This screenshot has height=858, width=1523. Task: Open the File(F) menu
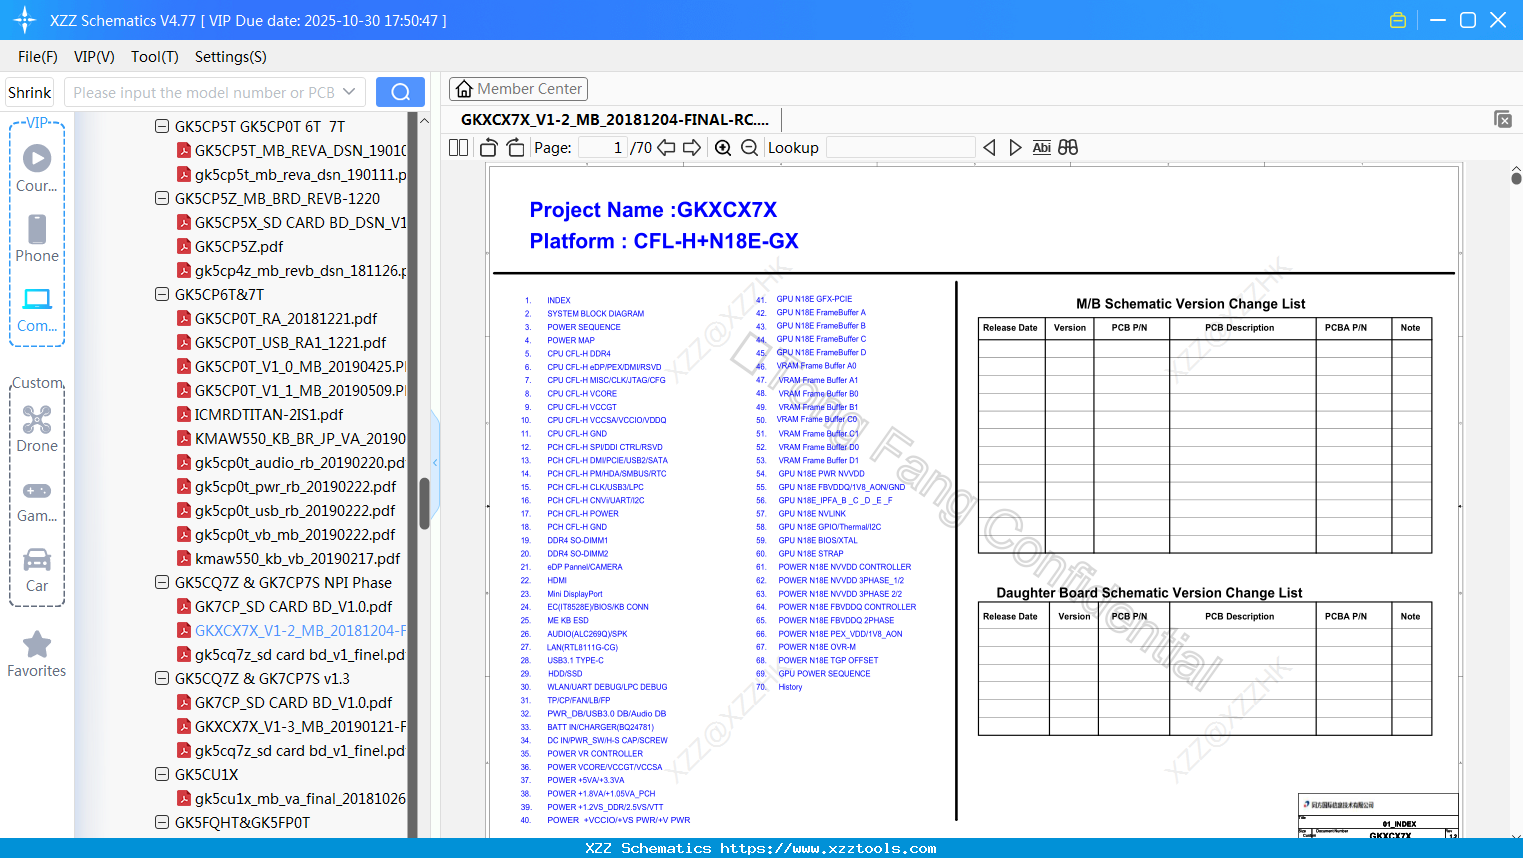pyautogui.click(x=38, y=57)
